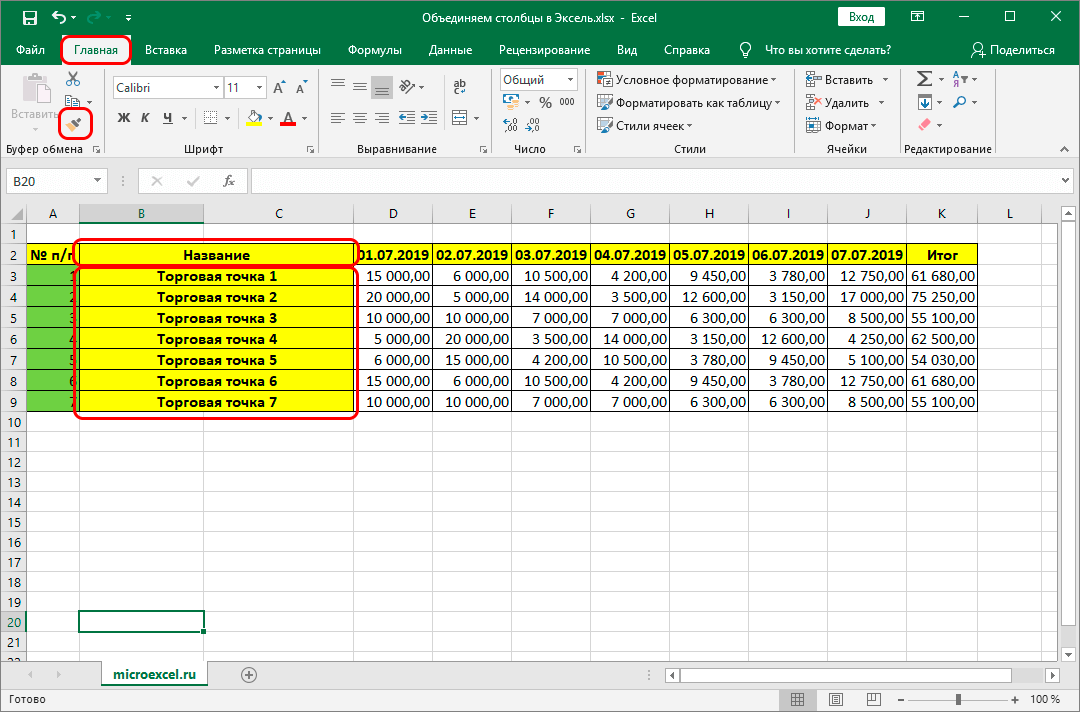Viewport: 1080px width, 712px height.
Task: Click the Fill down arrow icon
Action: [x=924, y=103]
